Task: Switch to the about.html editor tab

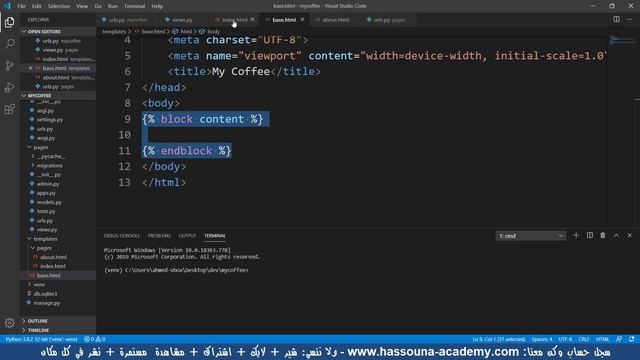Action: [x=336, y=20]
